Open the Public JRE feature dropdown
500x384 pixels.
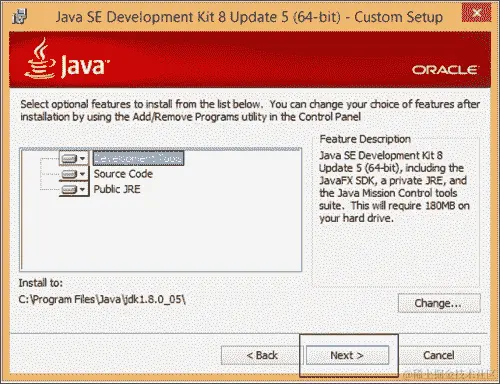coord(74,189)
